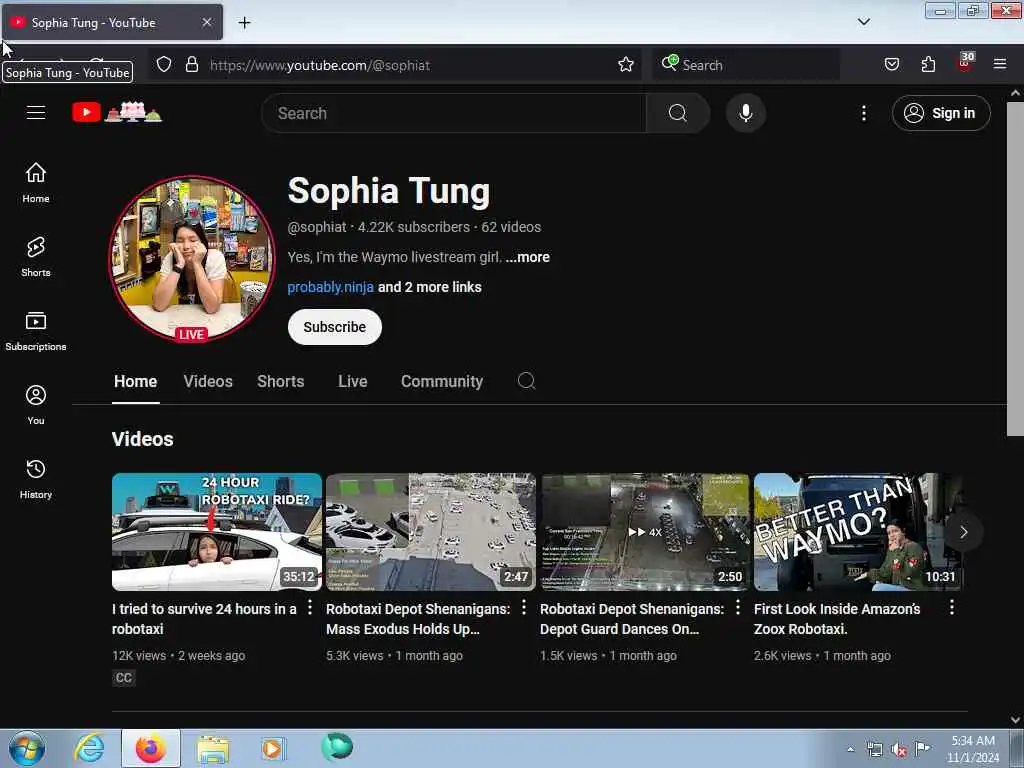The height and width of the screenshot is (768, 1024).
Task: Open options for Mass Exodus video
Action: tap(523, 607)
